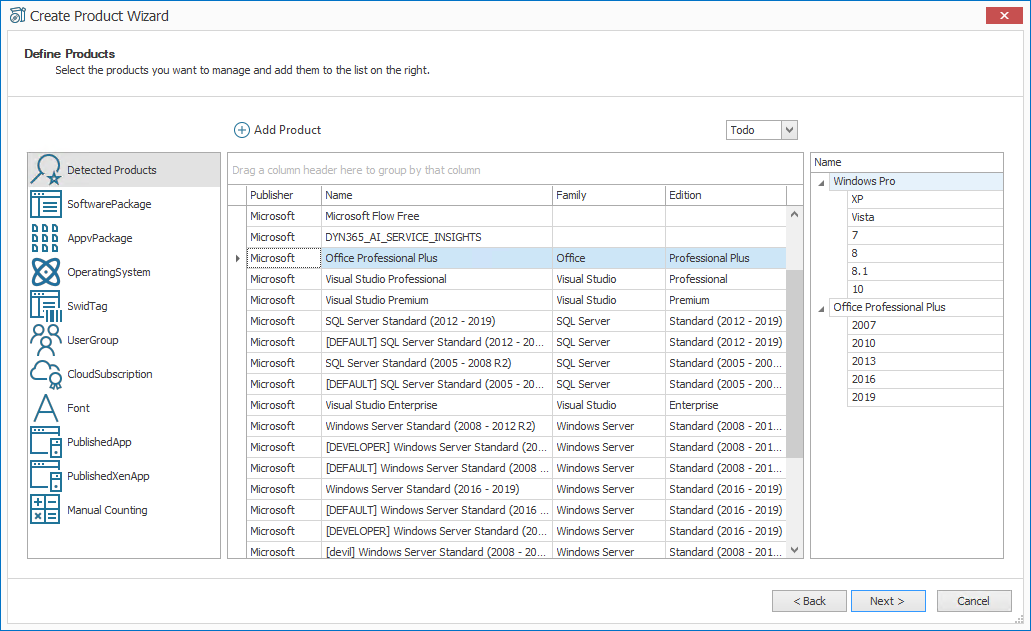
Task: Click the PublishedXenApp icon
Action: click(46, 476)
